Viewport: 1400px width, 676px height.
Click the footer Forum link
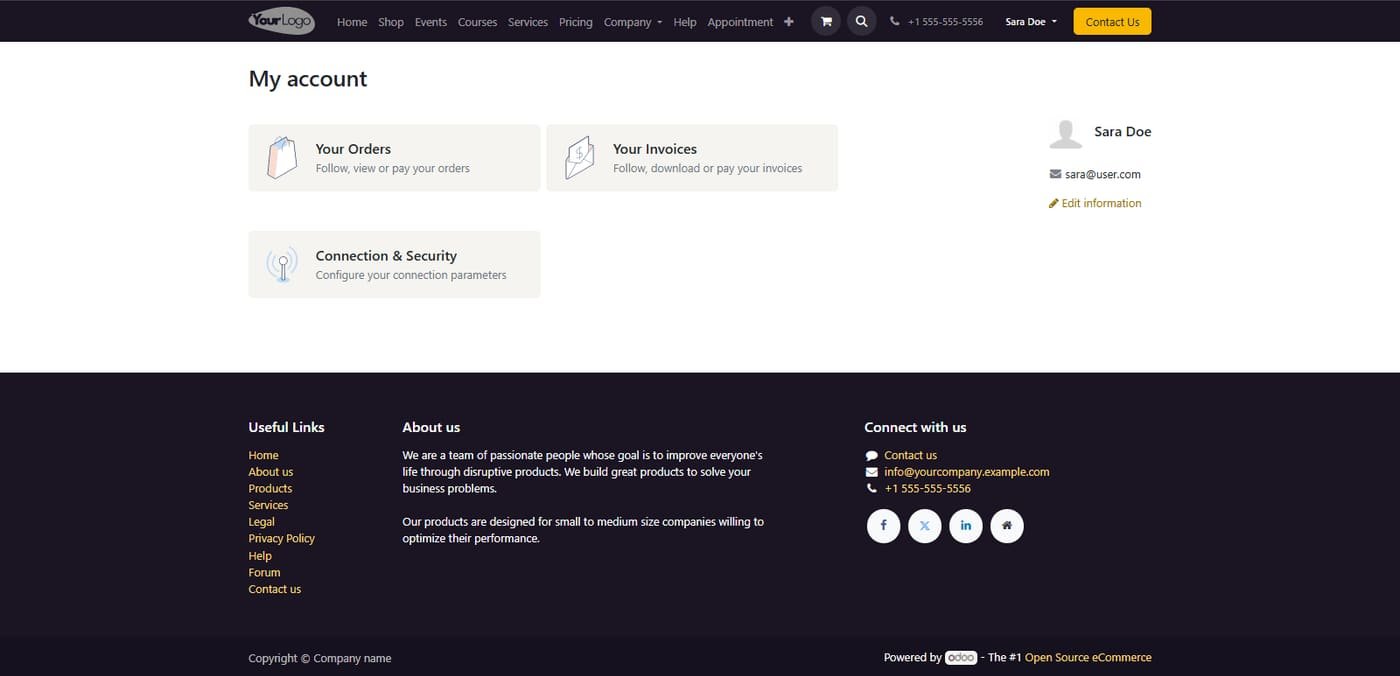[x=264, y=572]
